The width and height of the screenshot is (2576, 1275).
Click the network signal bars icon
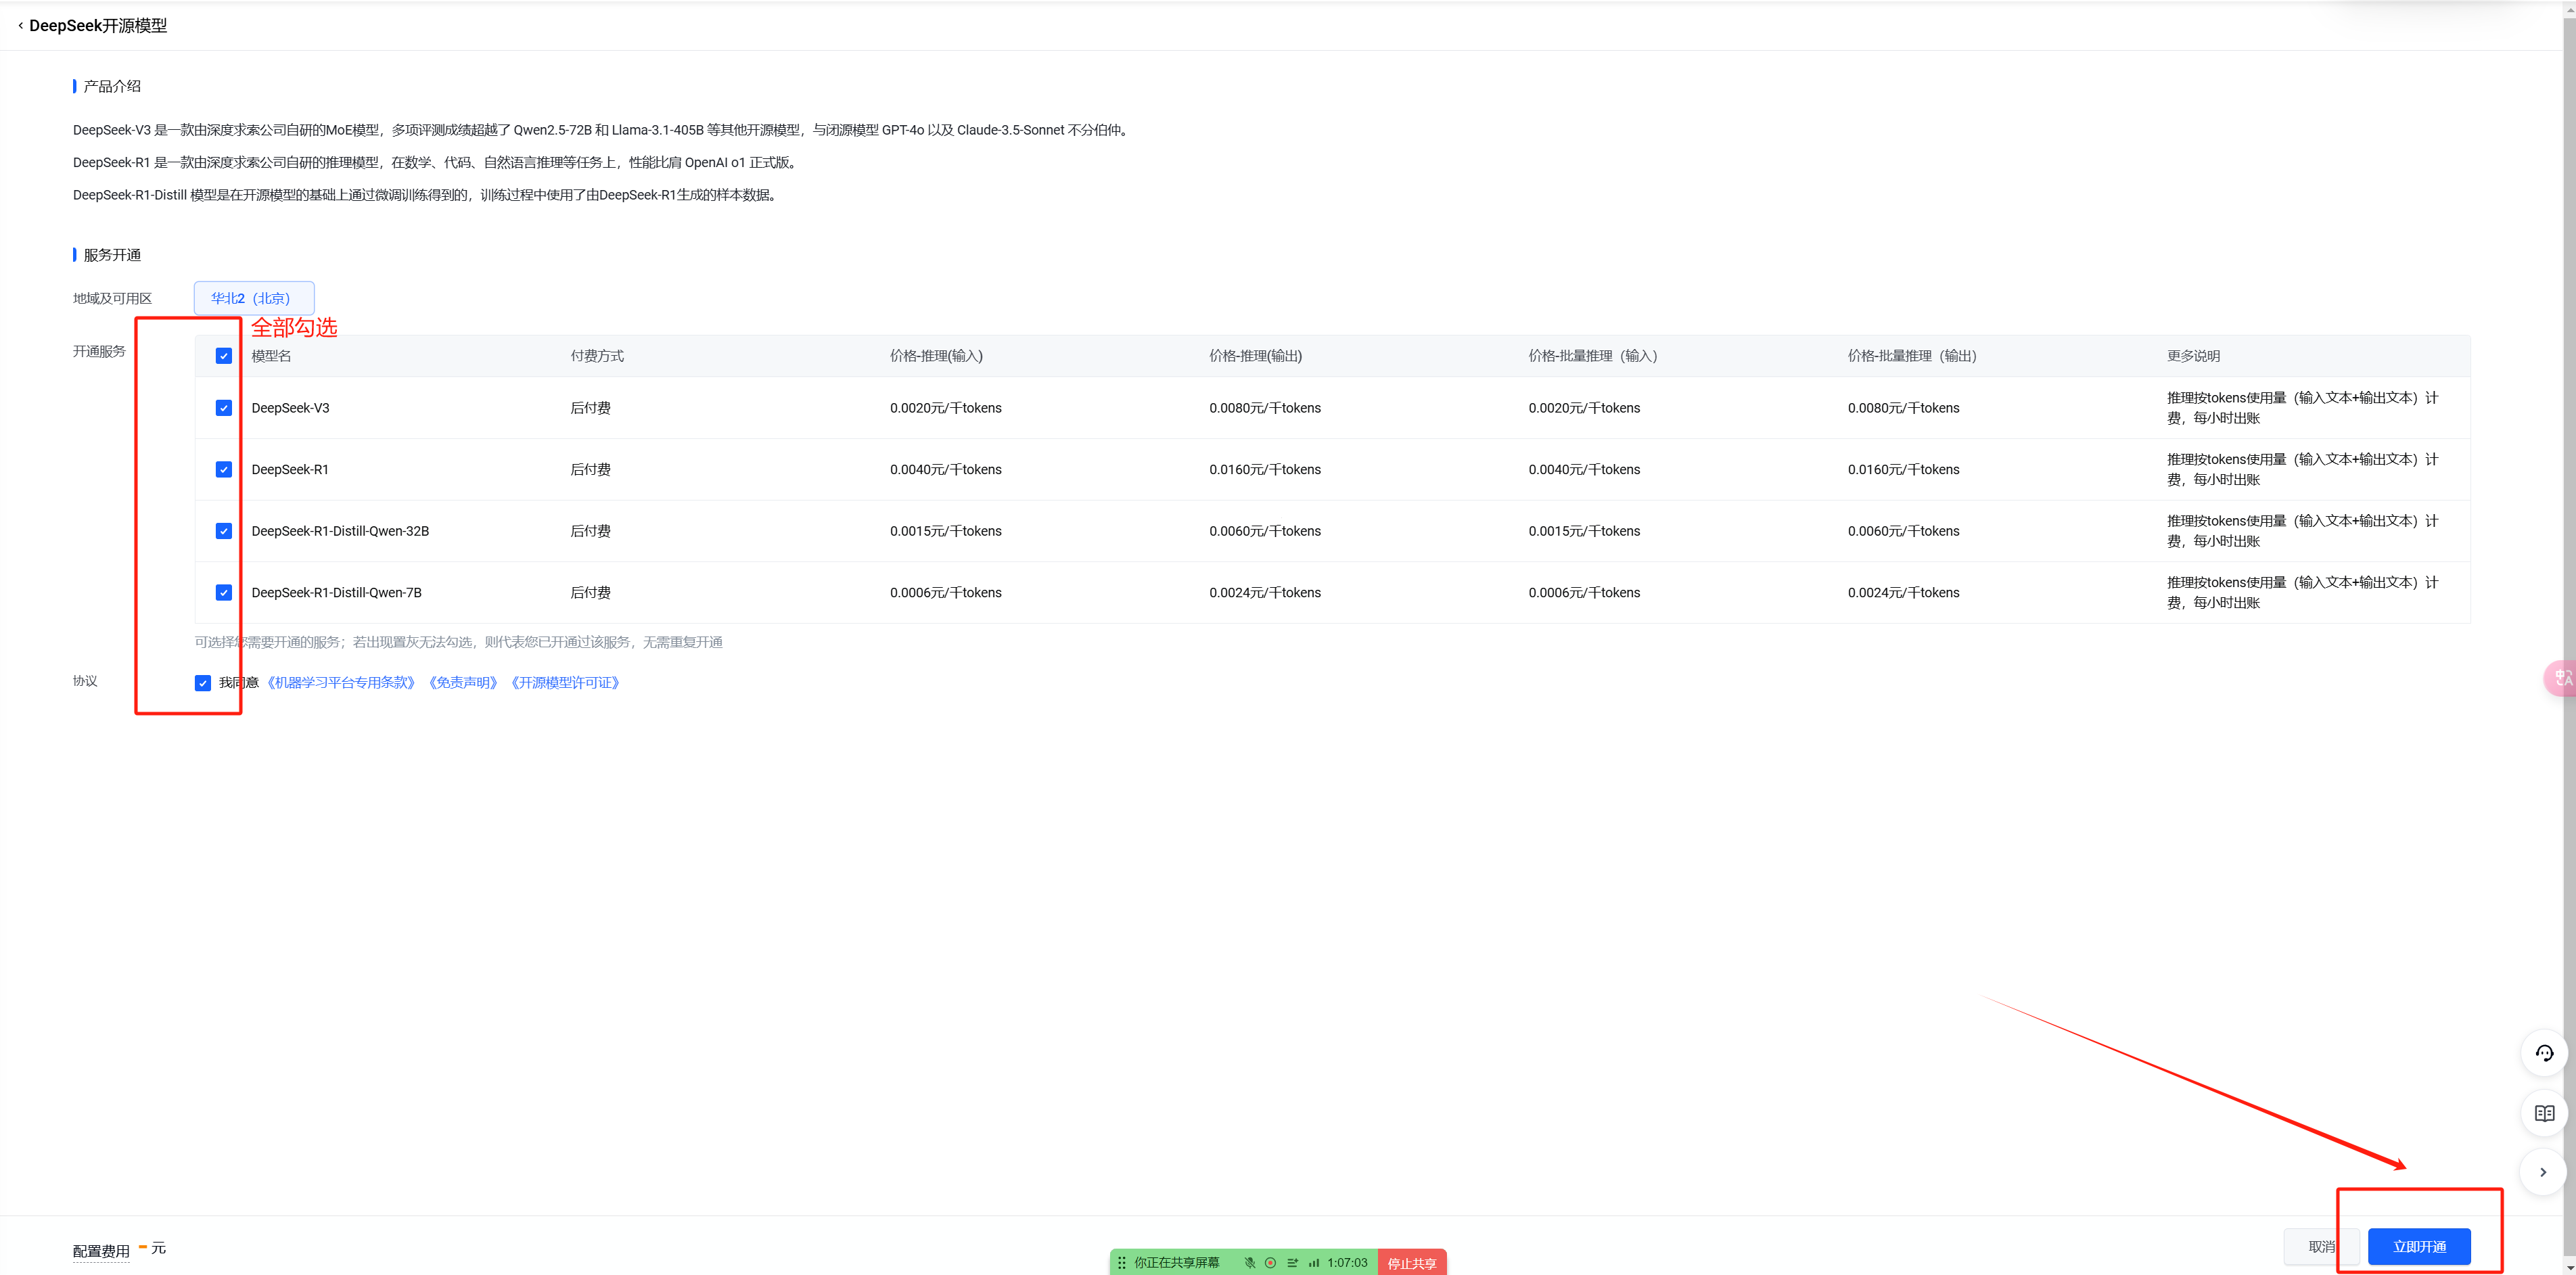1313,1262
